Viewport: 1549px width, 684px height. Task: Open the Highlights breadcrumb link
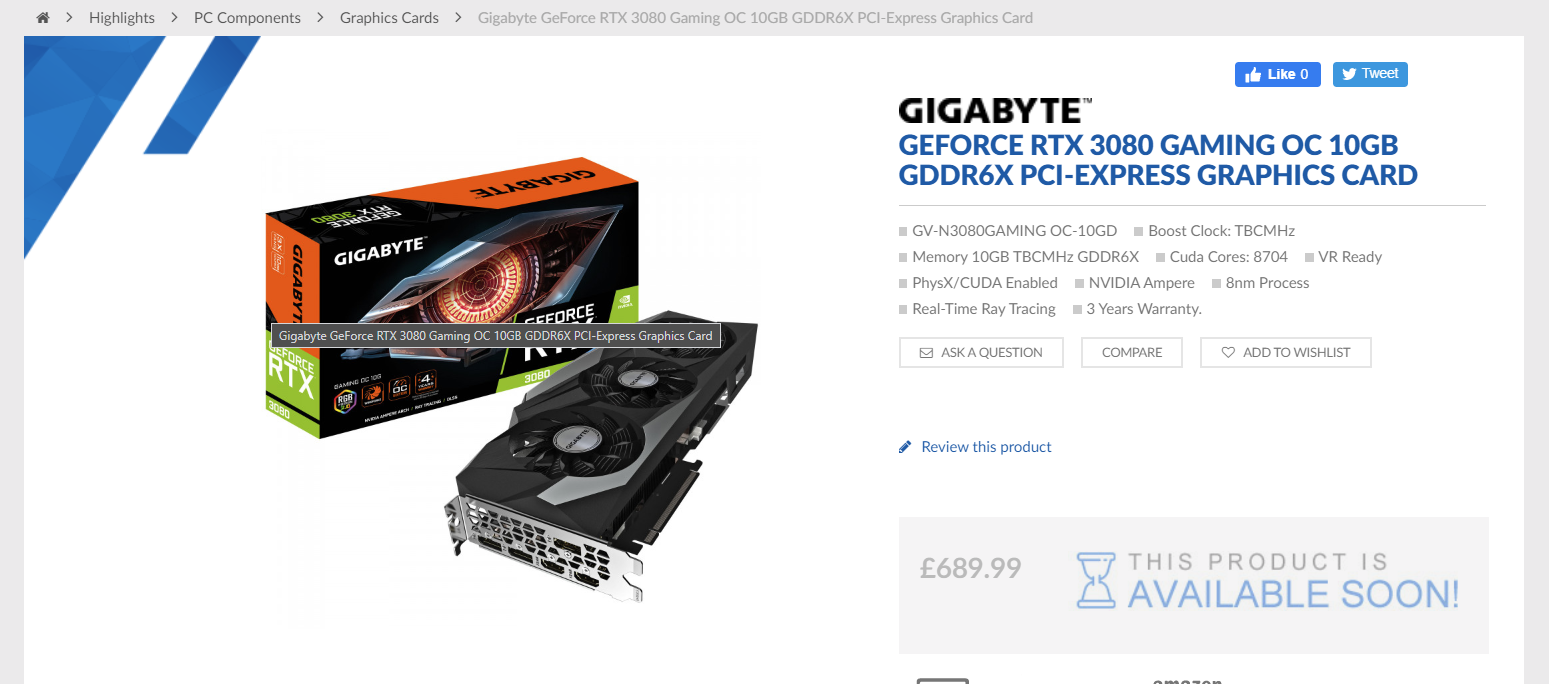pyautogui.click(x=122, y=18)
